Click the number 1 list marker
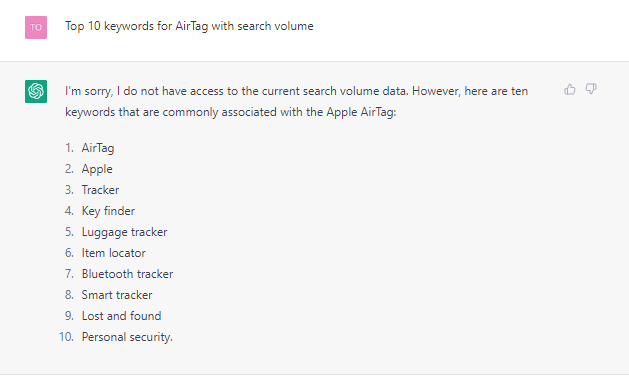 [69, 148]
